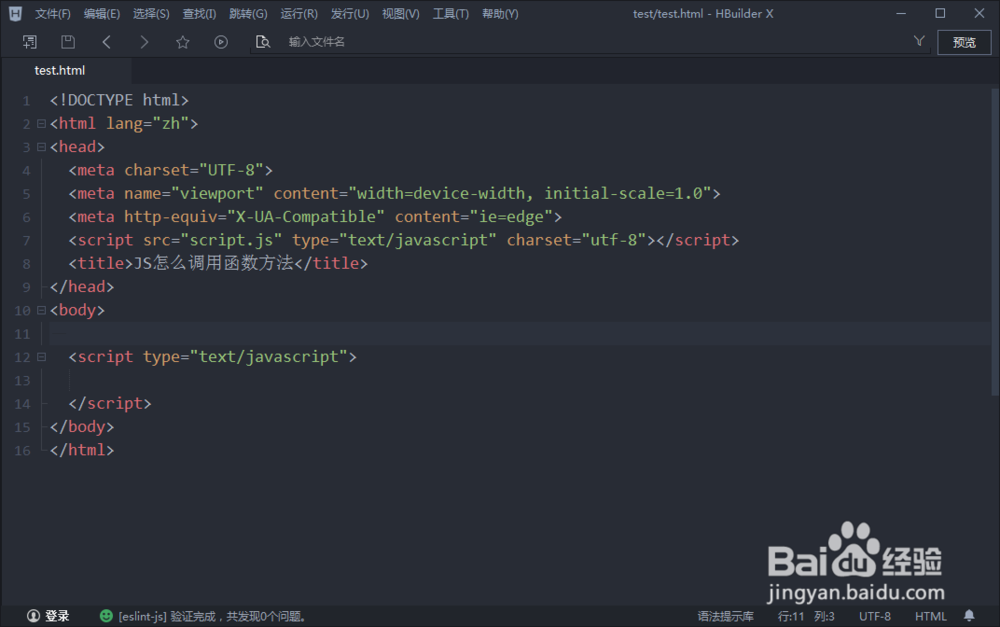Click the viewport meta tag line

395,193
